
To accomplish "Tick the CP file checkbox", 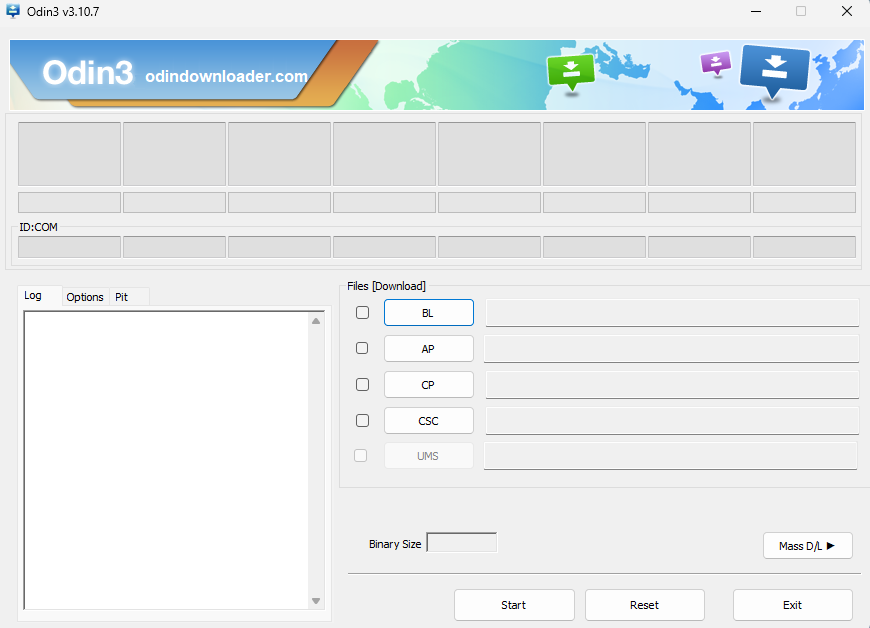I will (362, 384).
